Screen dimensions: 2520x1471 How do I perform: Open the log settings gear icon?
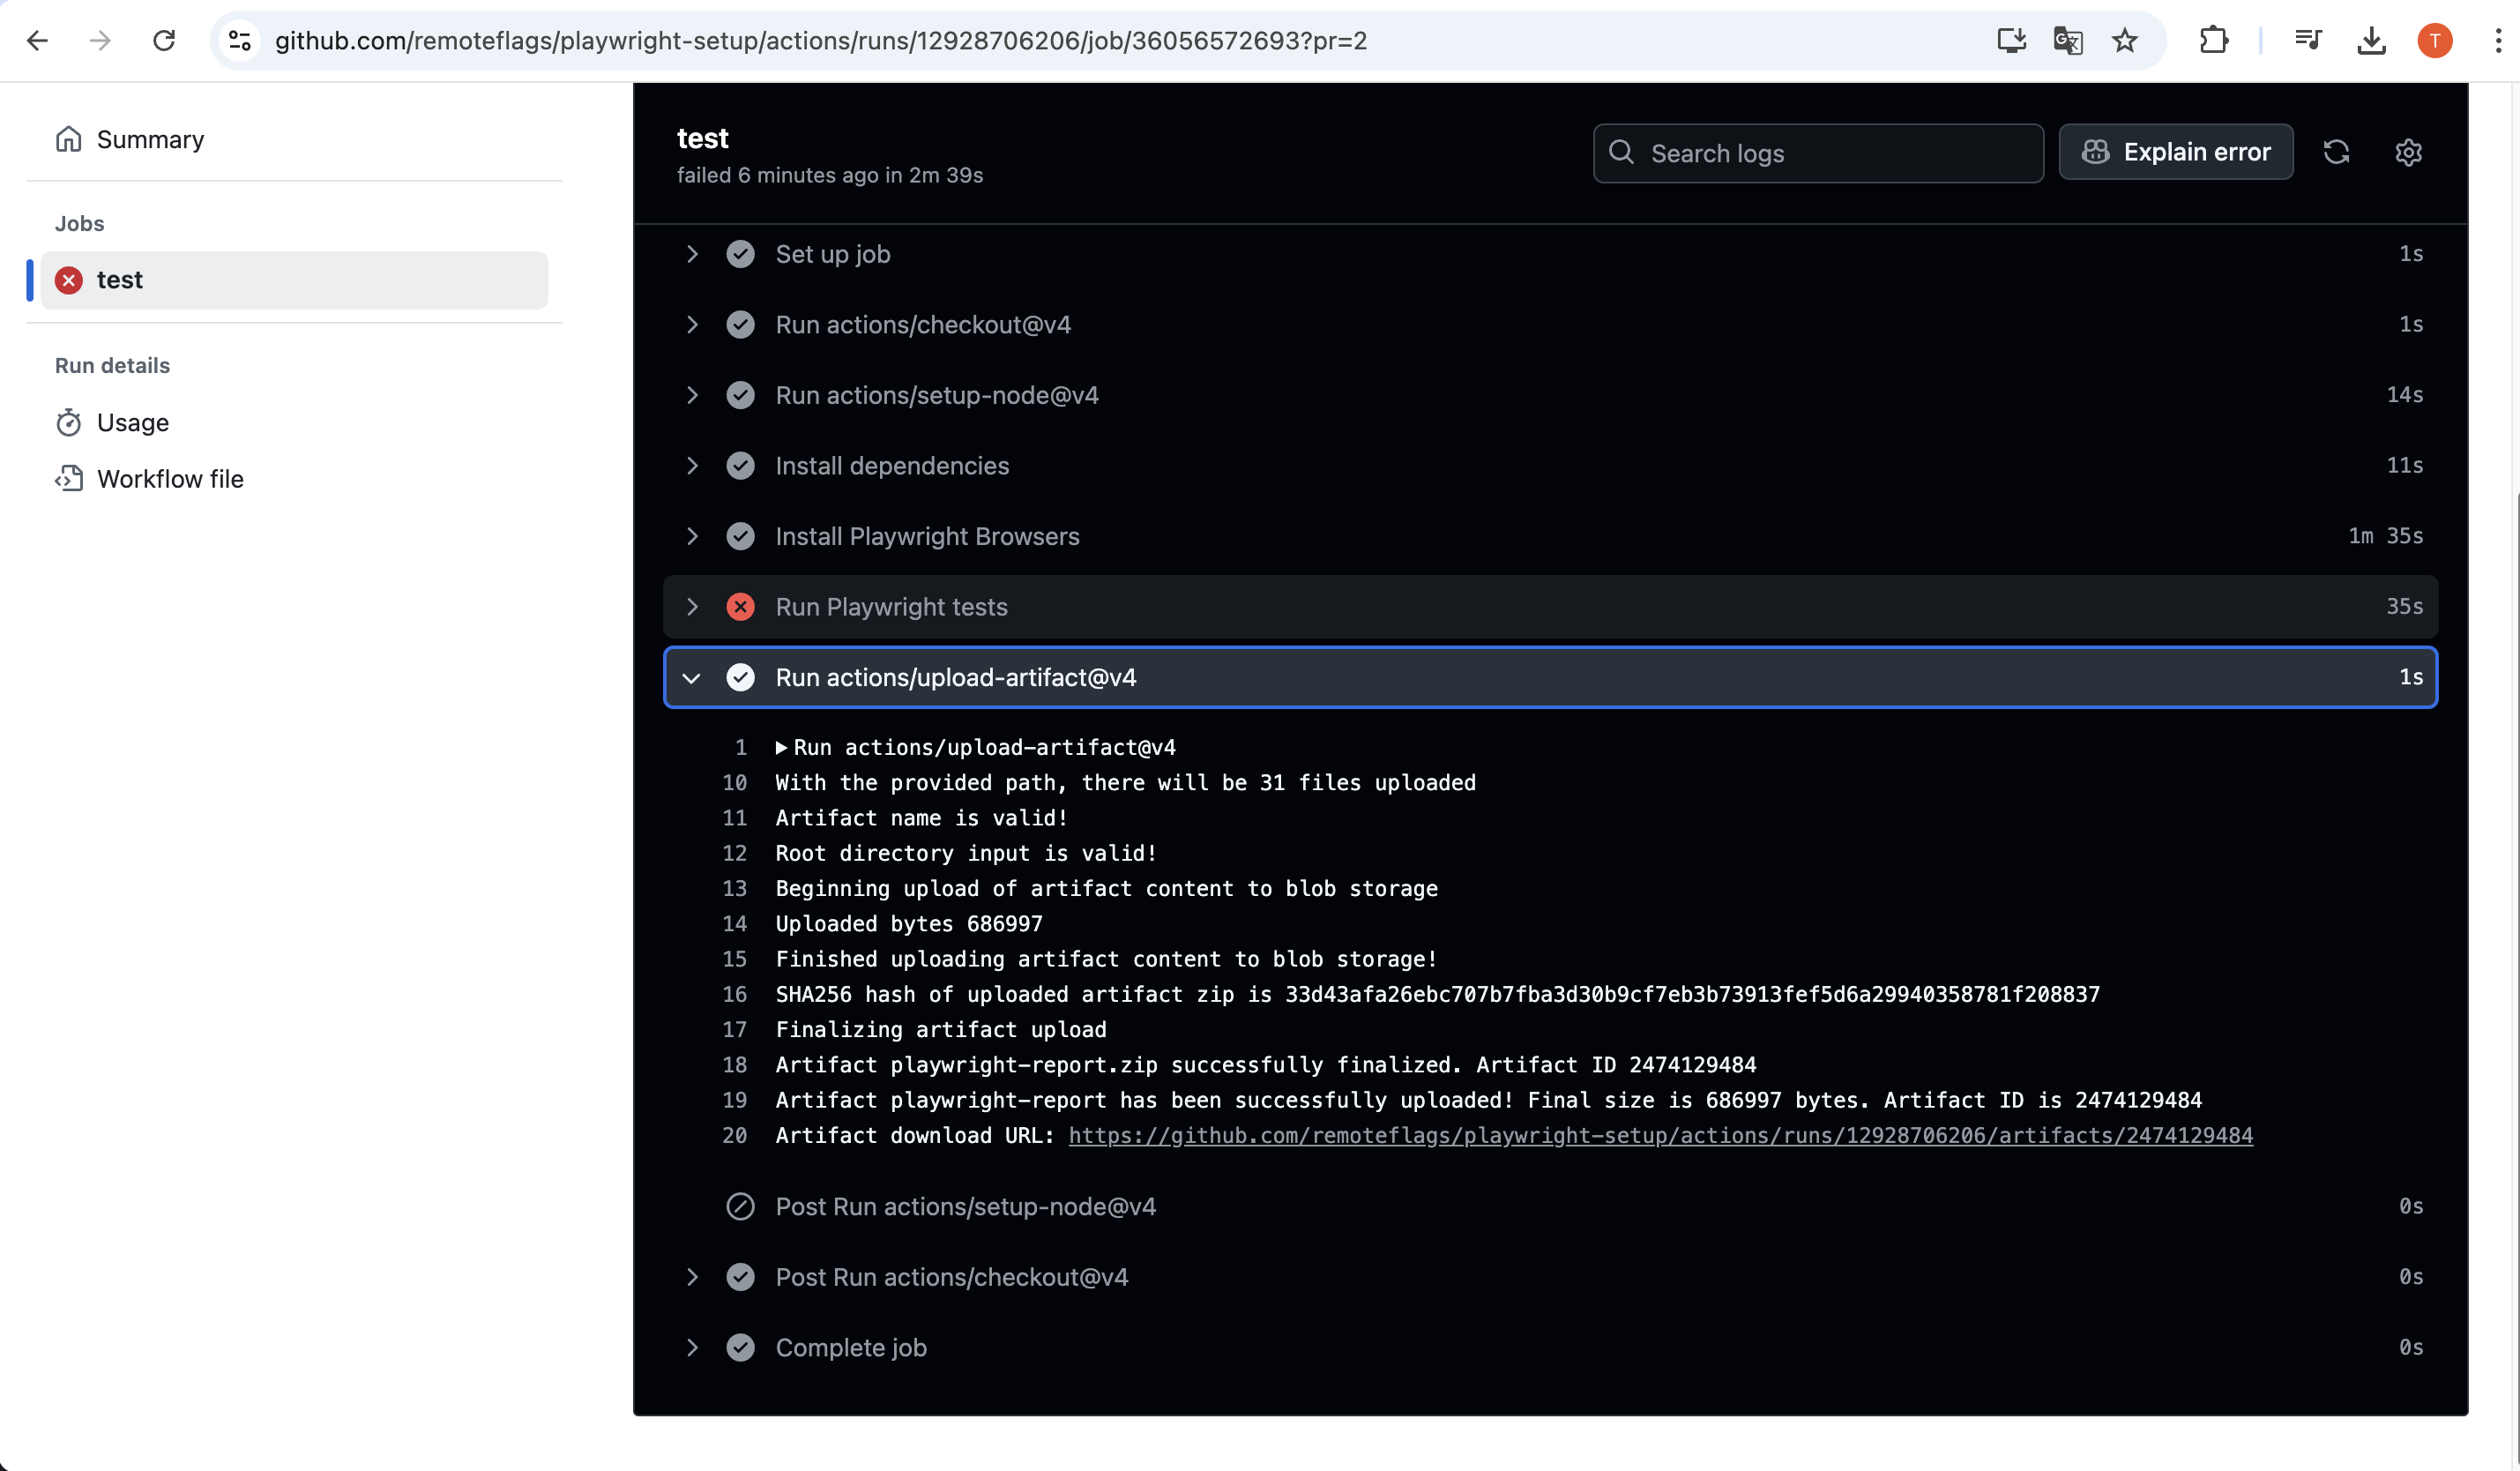coord(2409,152)
